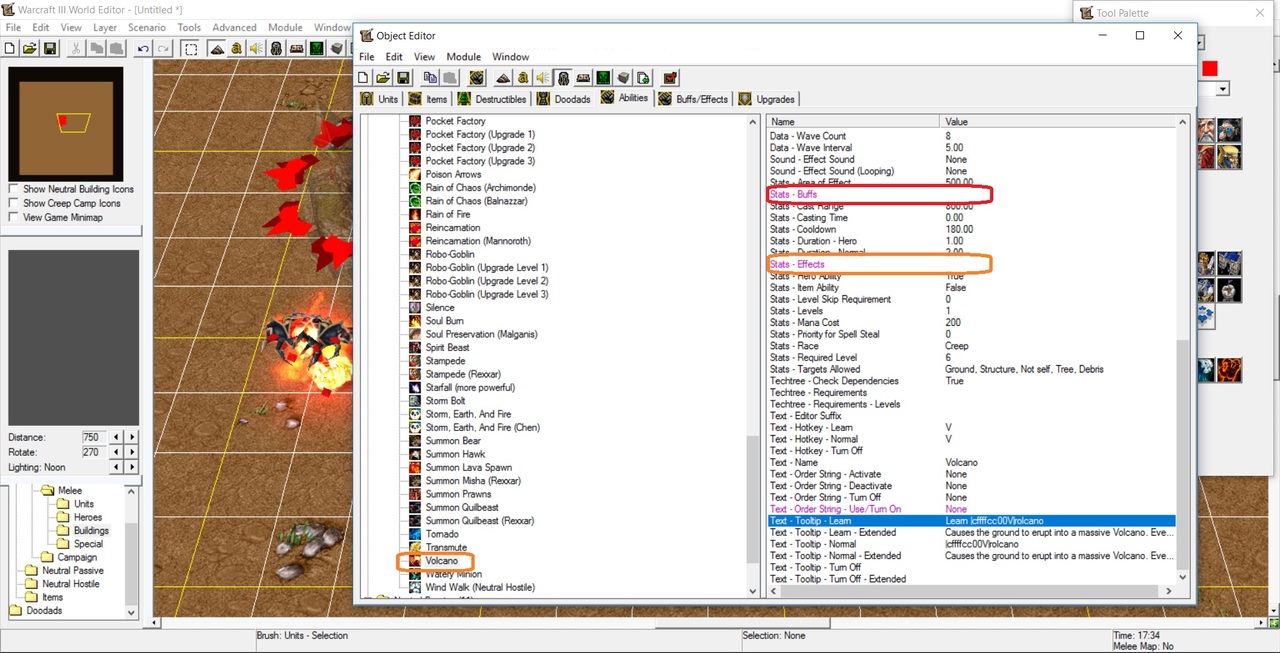Decrease camera Distance with left arrow
This screenshot has height=653, width=1280.
(x=117, y=437)
